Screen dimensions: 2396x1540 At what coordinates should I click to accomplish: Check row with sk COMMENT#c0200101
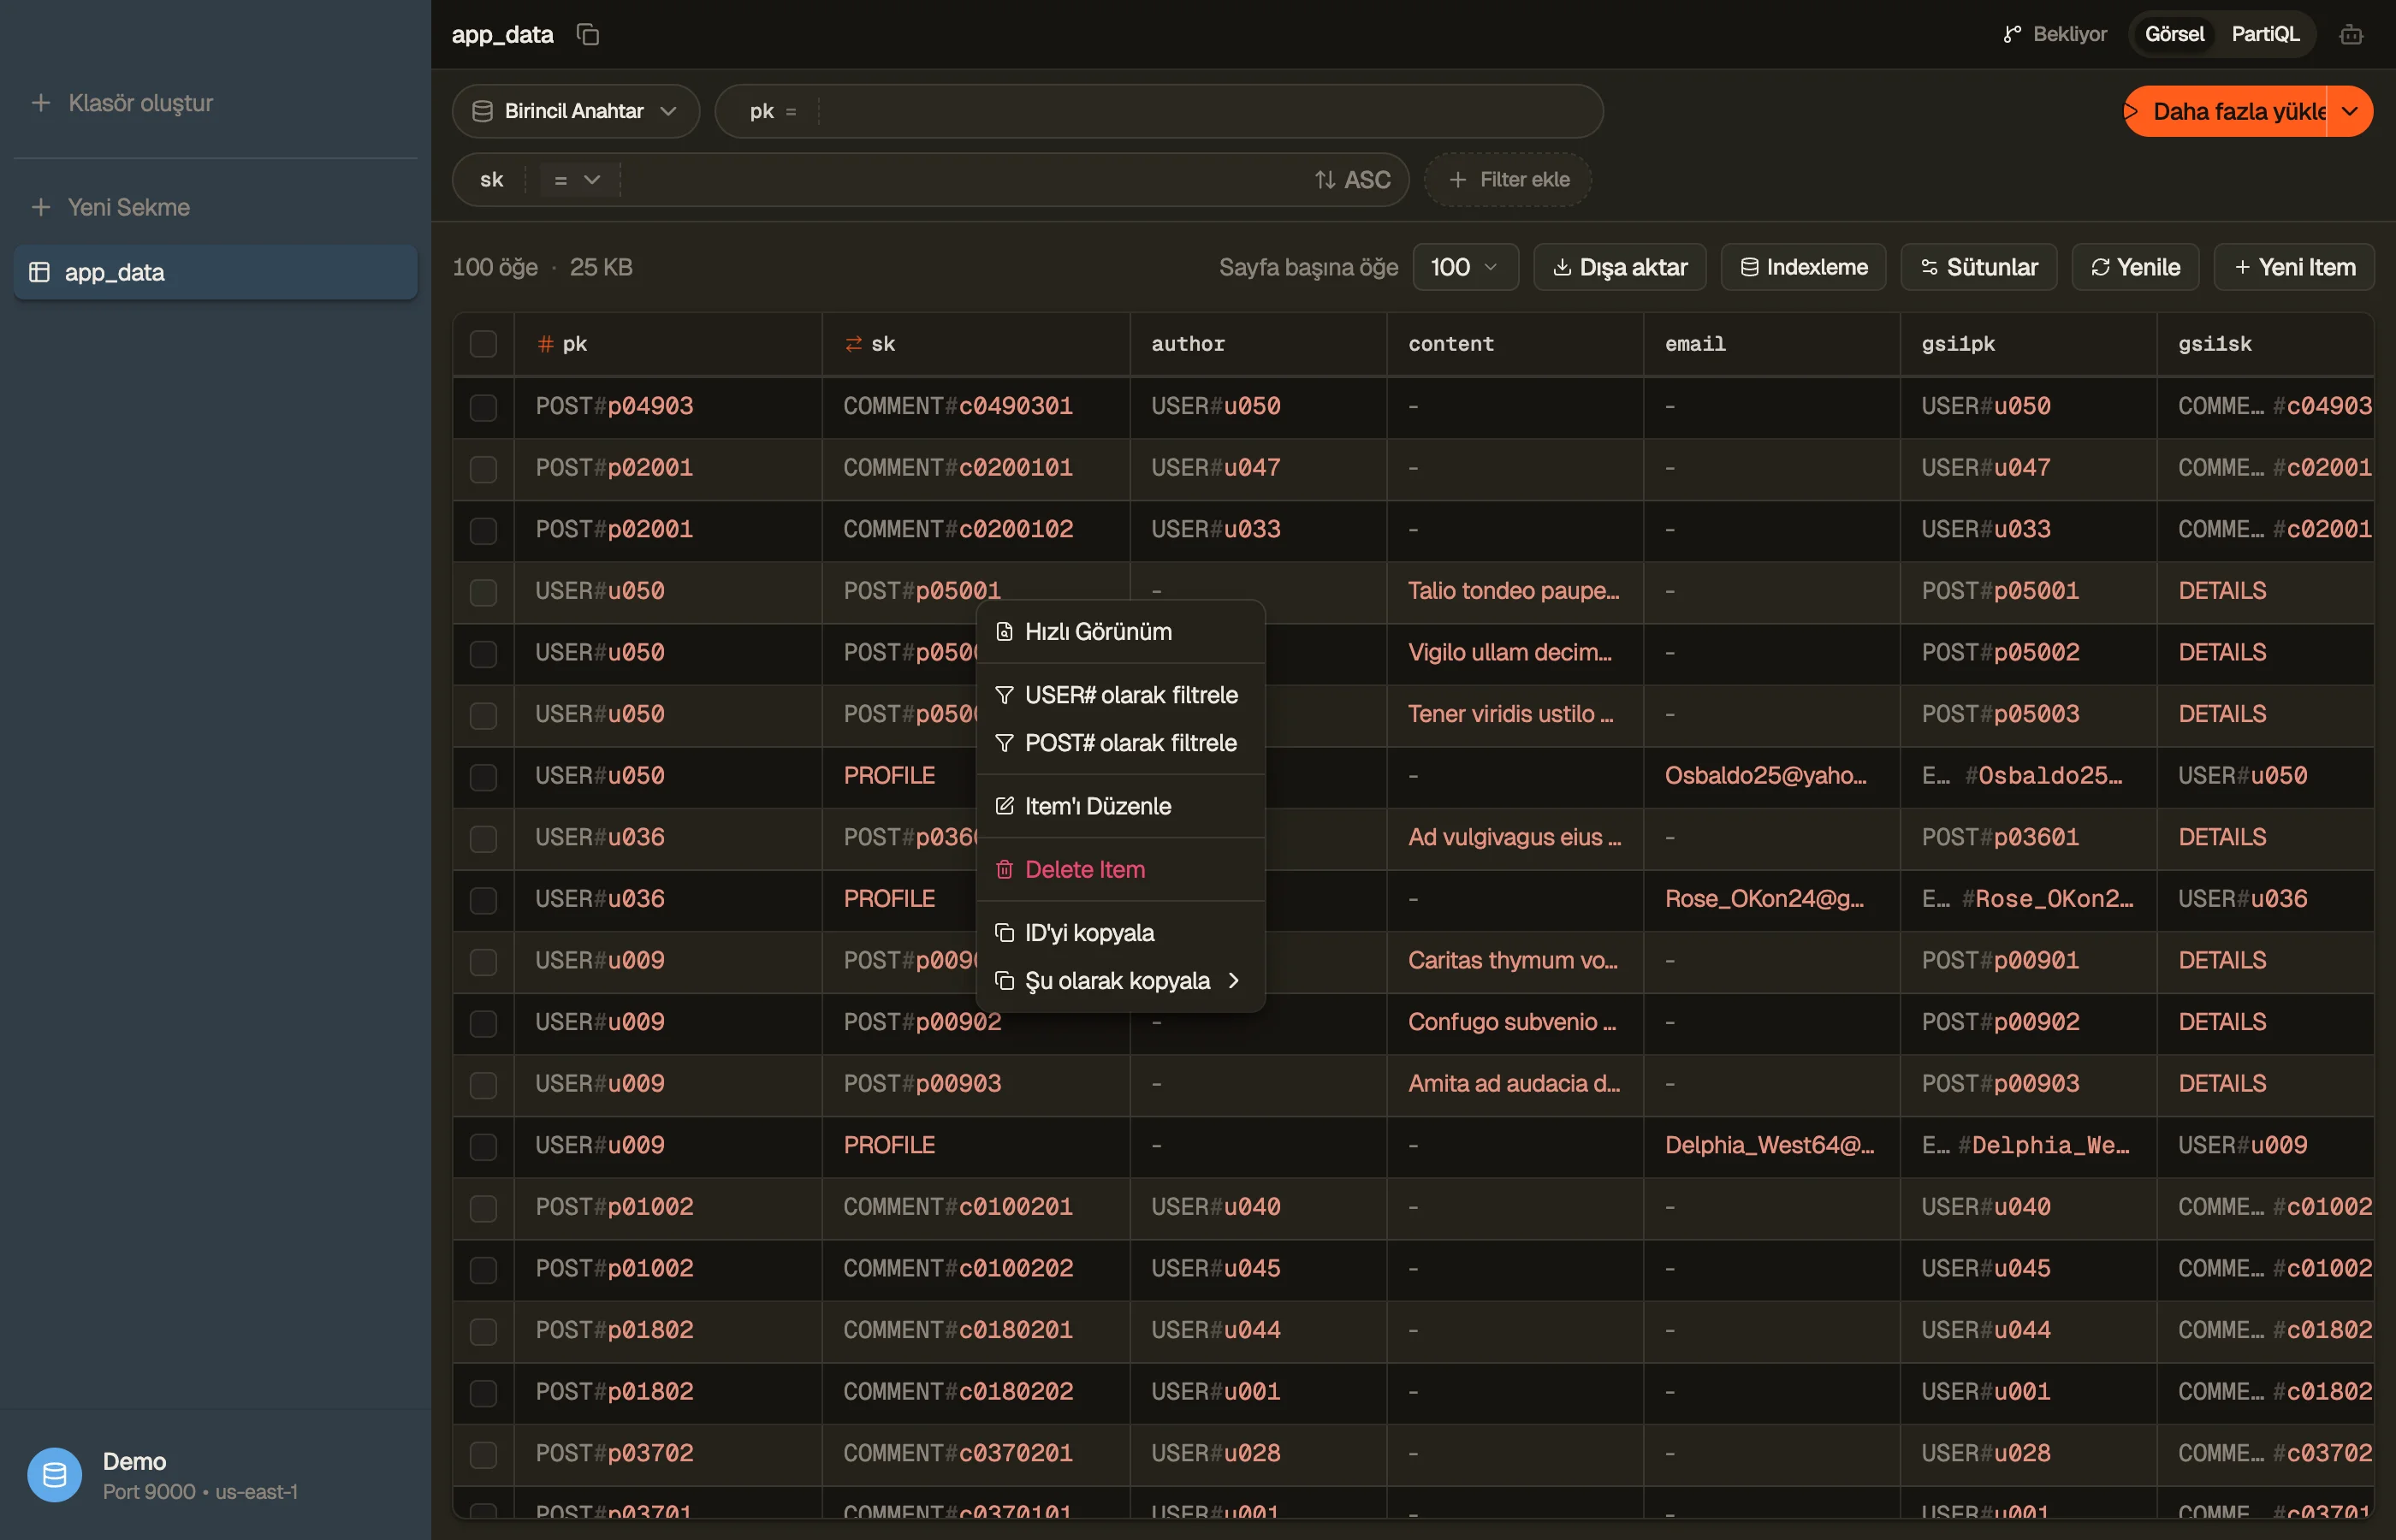483,469
